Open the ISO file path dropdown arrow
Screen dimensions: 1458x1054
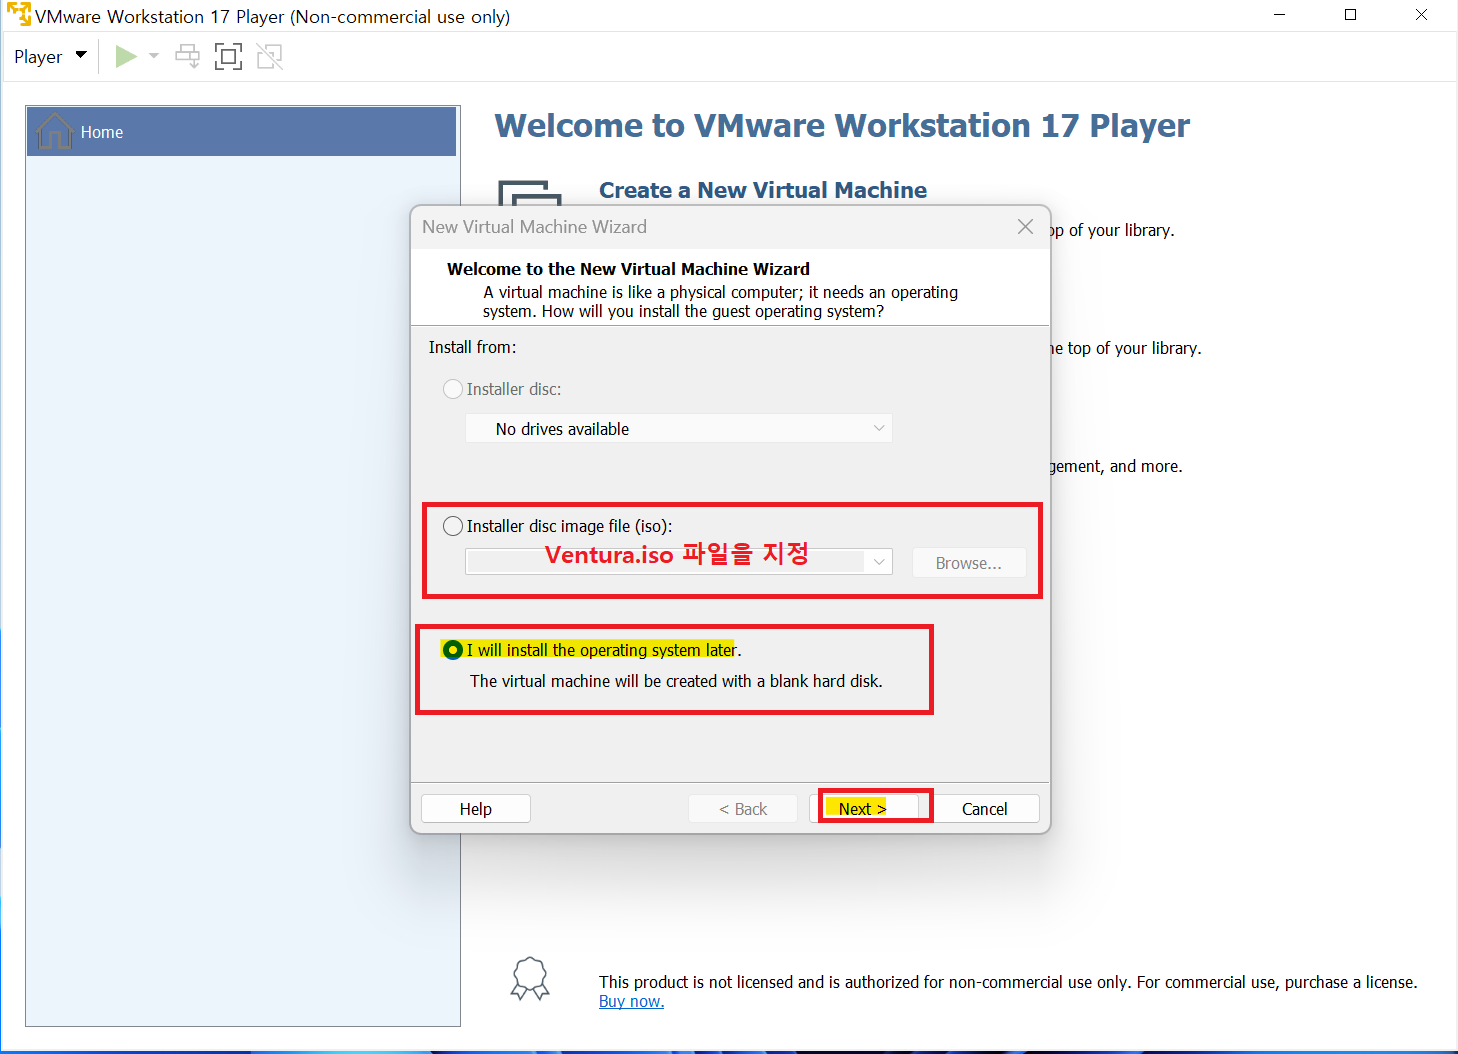pos(879,562)
